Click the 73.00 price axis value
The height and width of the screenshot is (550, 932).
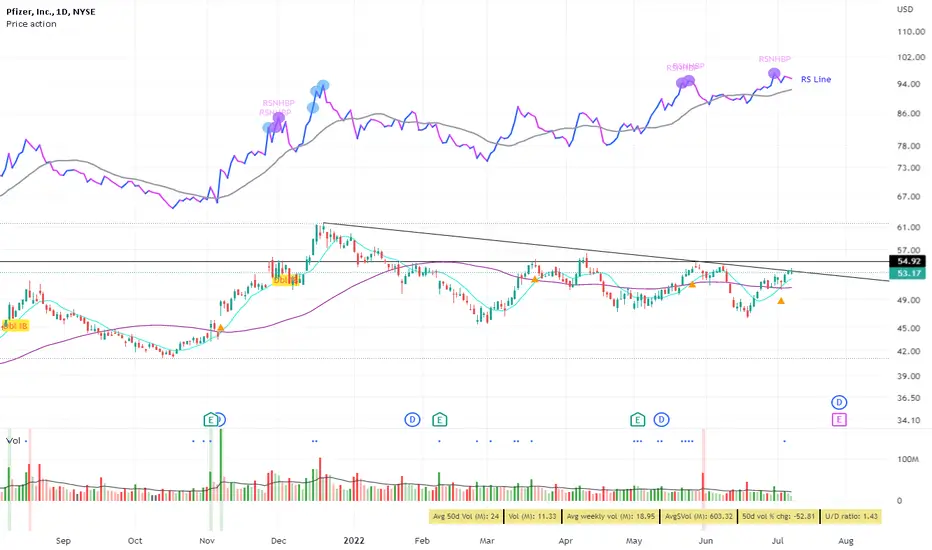[909, 168]
